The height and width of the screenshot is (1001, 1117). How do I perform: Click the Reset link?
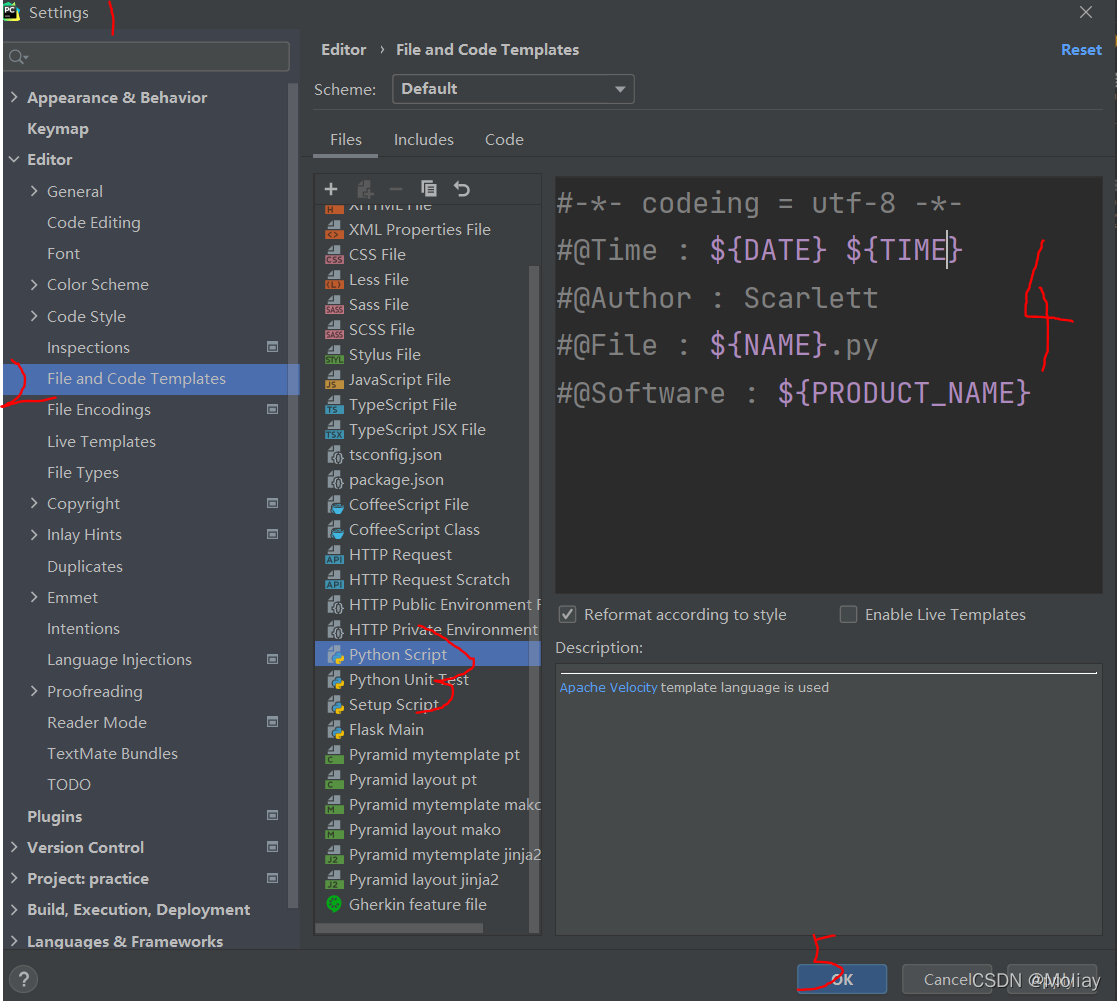1081,50
